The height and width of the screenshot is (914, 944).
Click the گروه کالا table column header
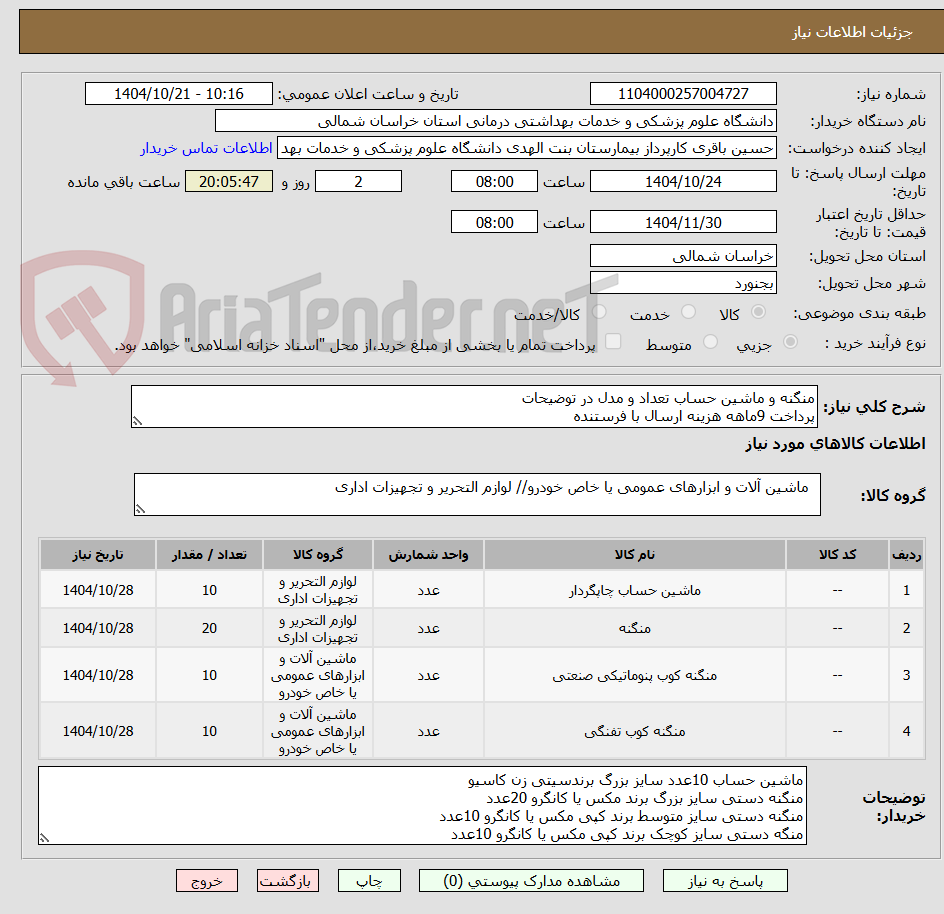coord(318,555)
